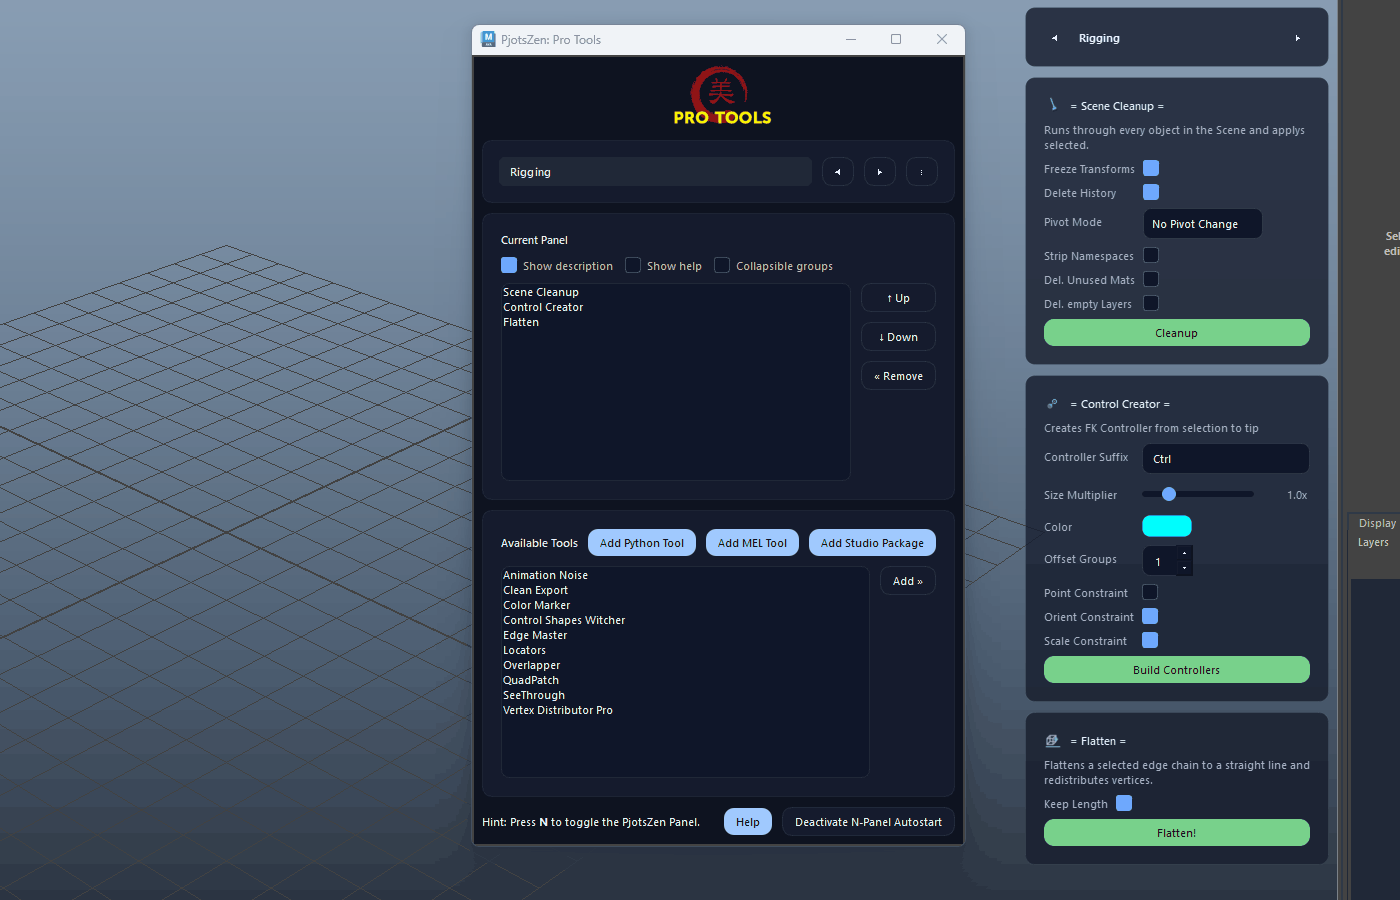The width and height of the screenshot is (1400, 900).
Task: Open the Layers menu at the right edge
Action: (1373, 542)
